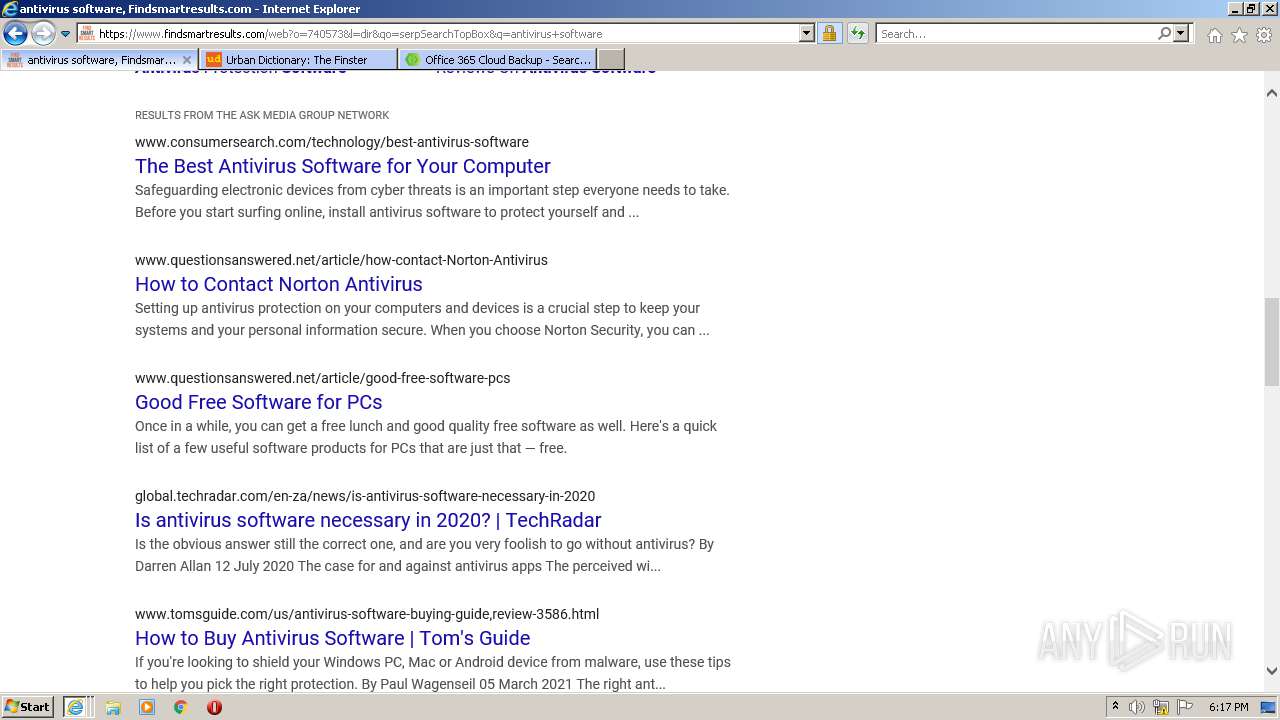1280x720 pixels.
Task: Click the page scrollbar up arrow
Action: pos(1272,93)
